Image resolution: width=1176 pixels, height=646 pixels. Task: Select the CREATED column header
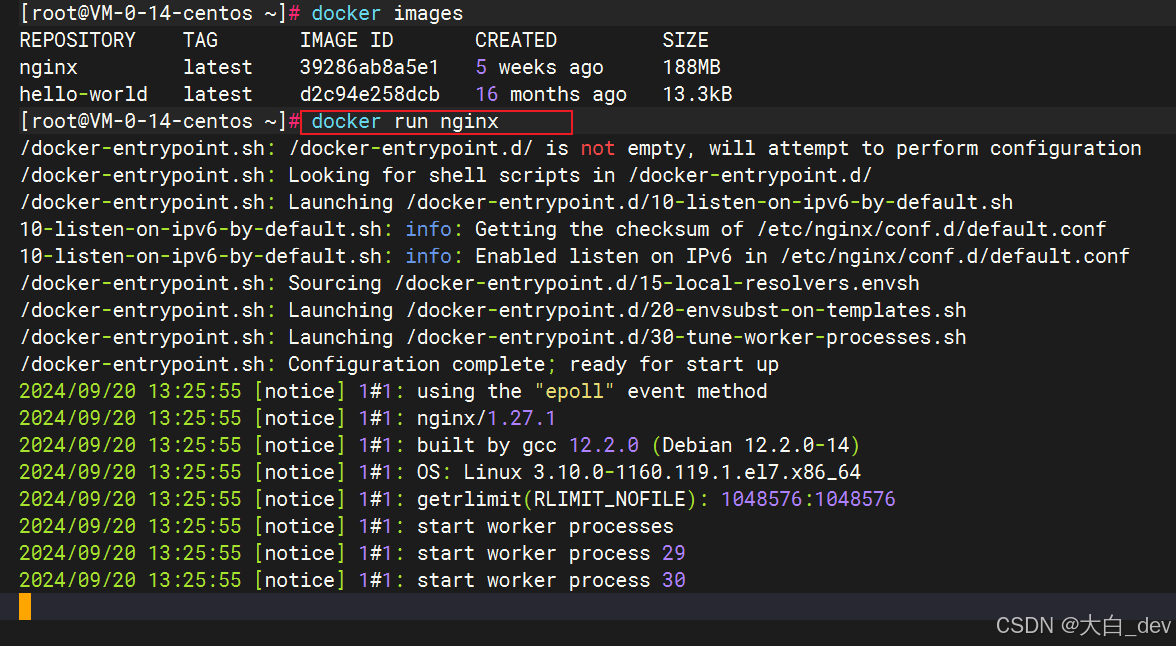coord(516,41)
